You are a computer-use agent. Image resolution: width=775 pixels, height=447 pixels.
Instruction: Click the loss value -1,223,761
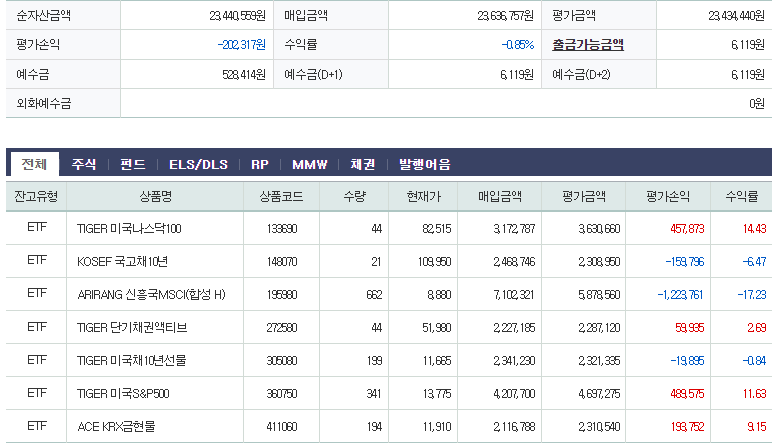point(680,295)
